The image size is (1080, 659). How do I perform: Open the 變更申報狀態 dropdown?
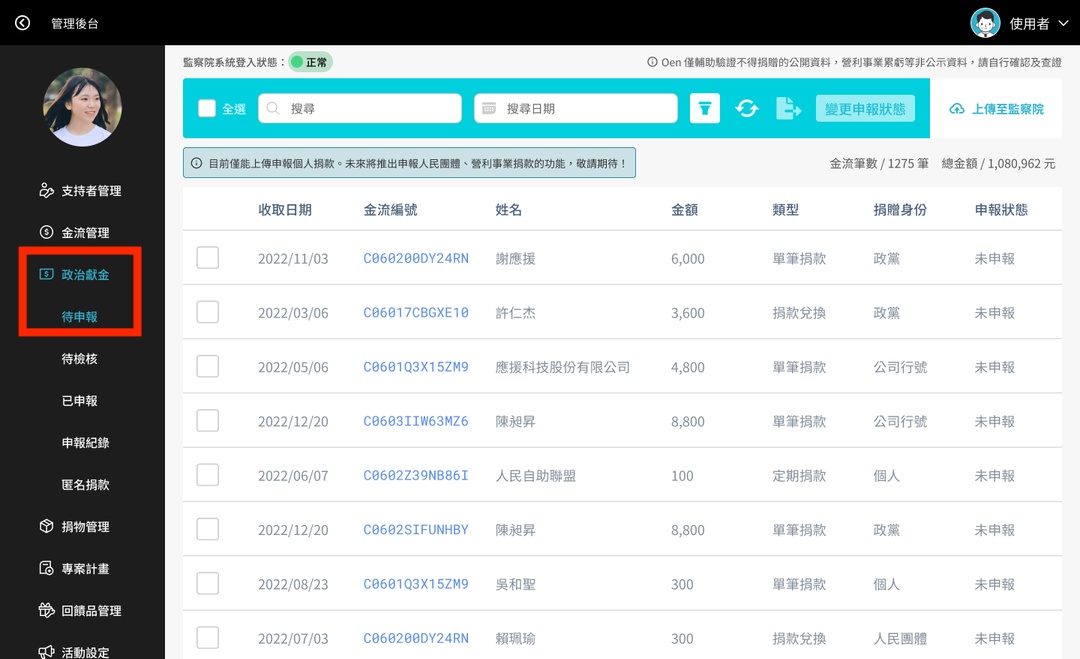864,108
